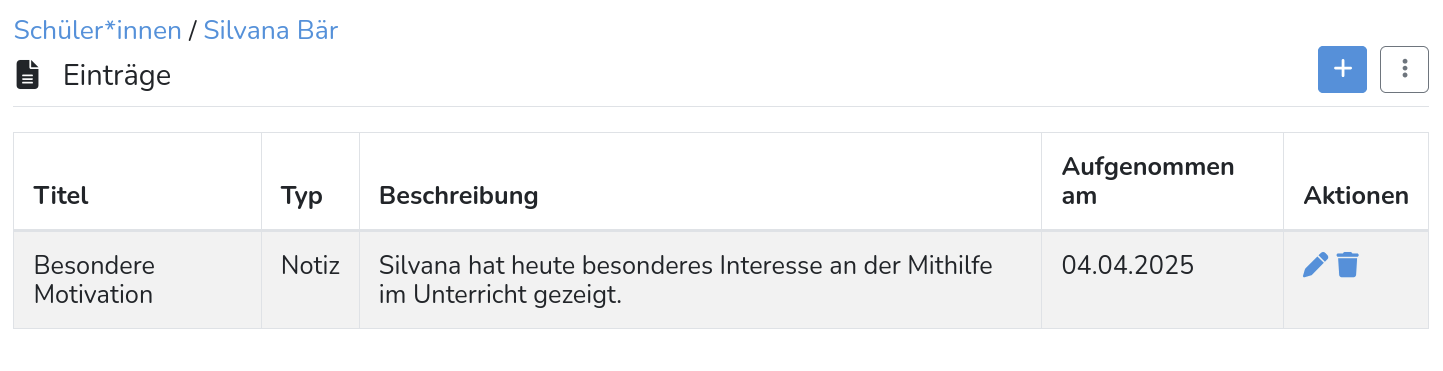Go back to Schüler*innen breadcrumb link
This screenshot has width=1443, height=371.
(97, 30)
